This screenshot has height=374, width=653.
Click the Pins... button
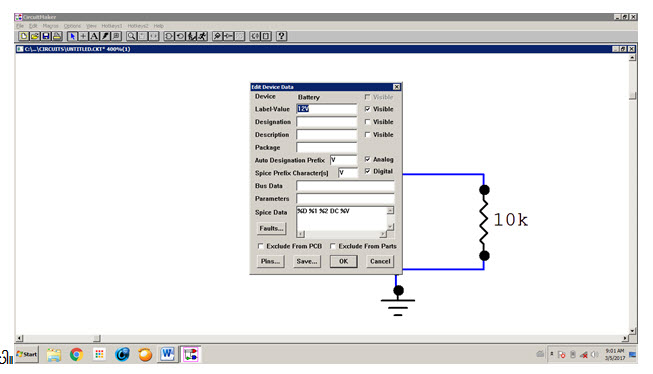pos(271,261)
